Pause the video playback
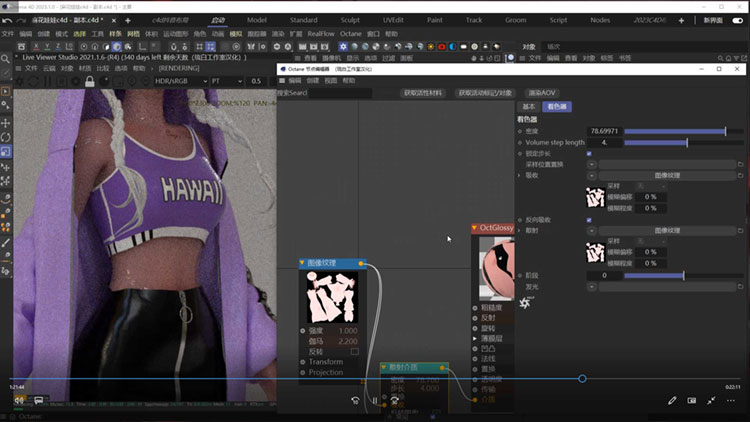The image size is (750, 422). [375, 400]
